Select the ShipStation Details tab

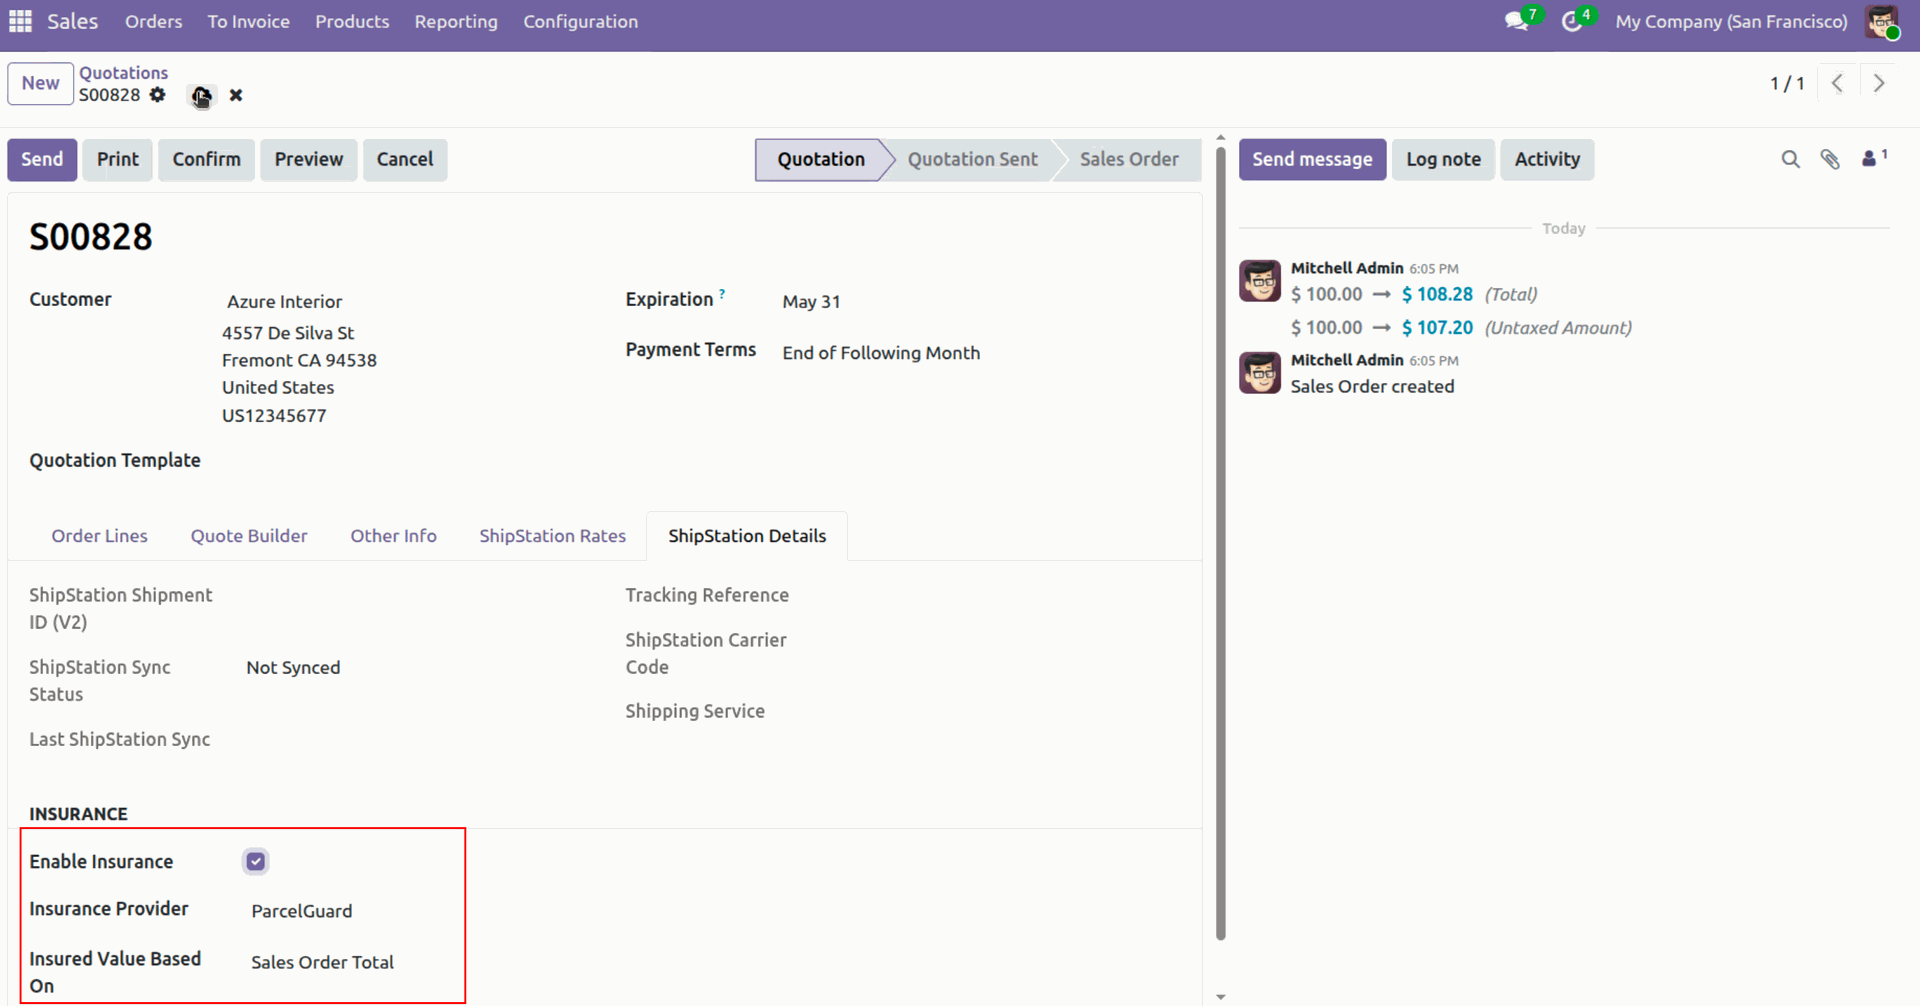tap(747, 536)
